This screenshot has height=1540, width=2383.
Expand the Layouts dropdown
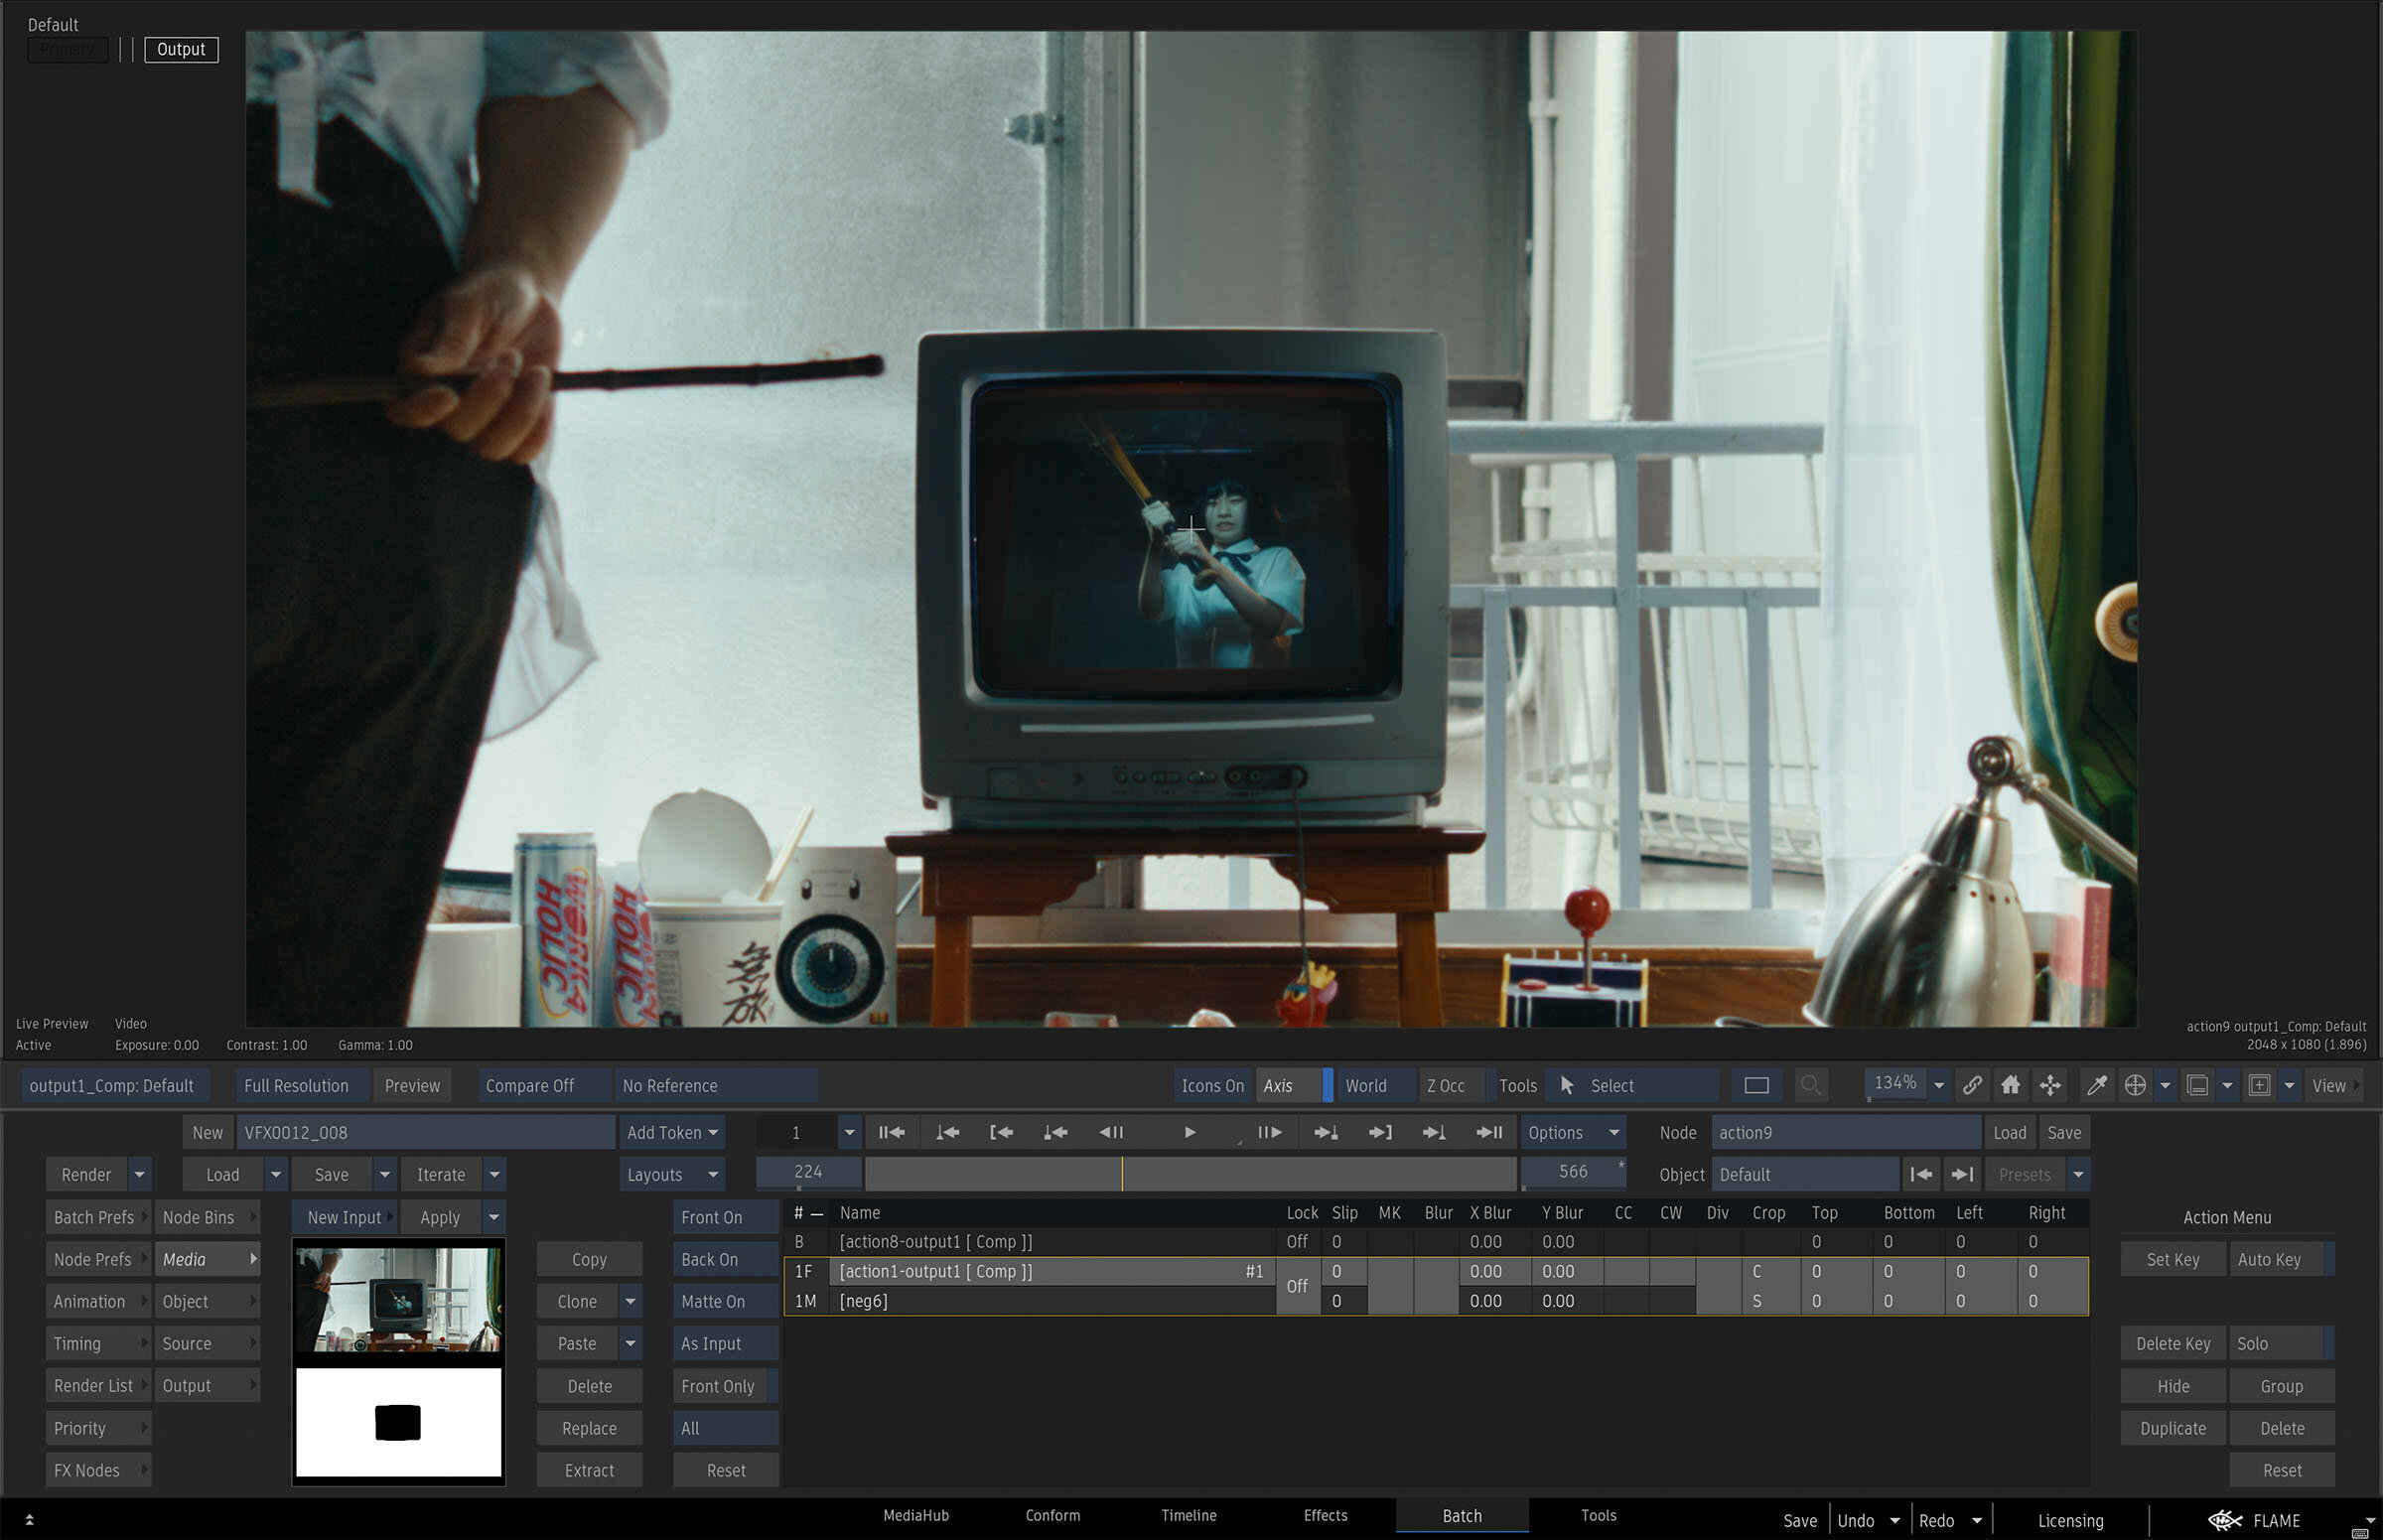671,1174
